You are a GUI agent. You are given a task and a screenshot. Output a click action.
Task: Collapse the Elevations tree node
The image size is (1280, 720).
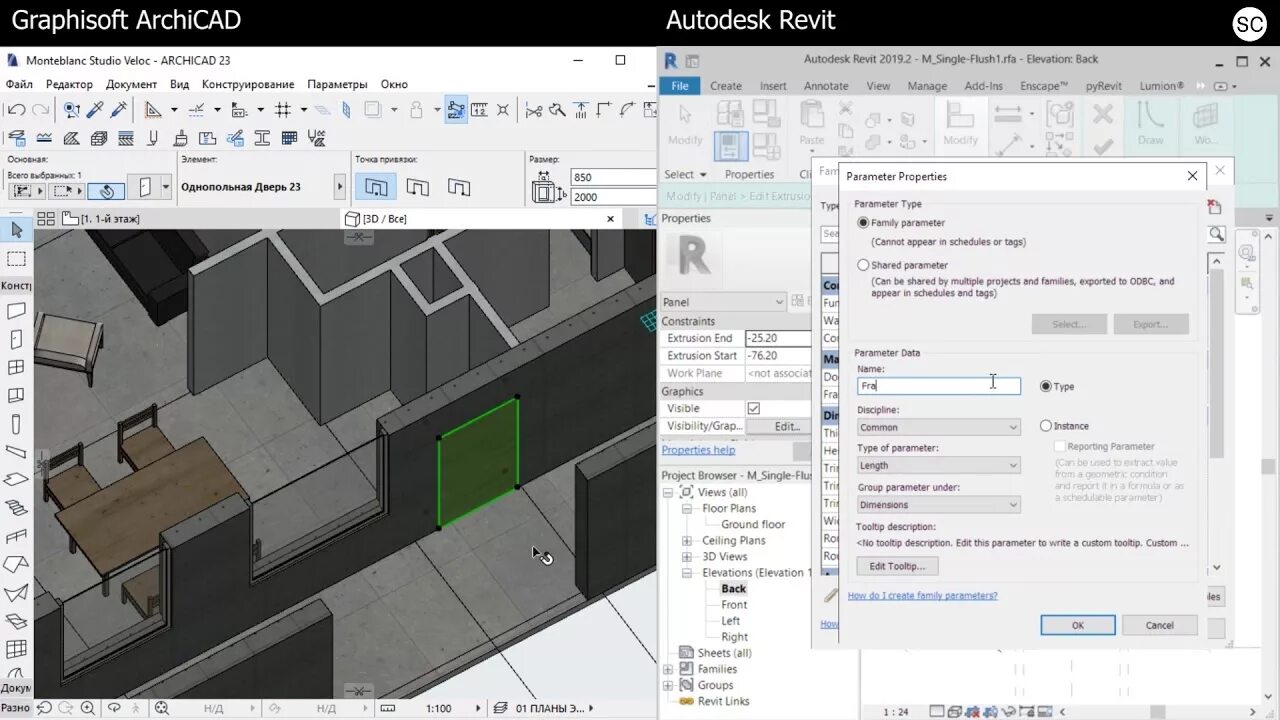click(687, 573)
